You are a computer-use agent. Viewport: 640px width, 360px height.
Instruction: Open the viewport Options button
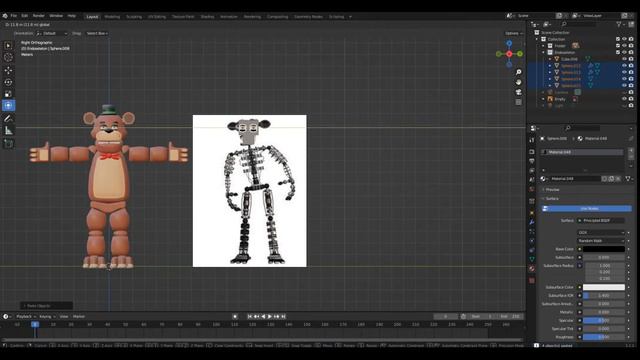click(x=513, y=33)
